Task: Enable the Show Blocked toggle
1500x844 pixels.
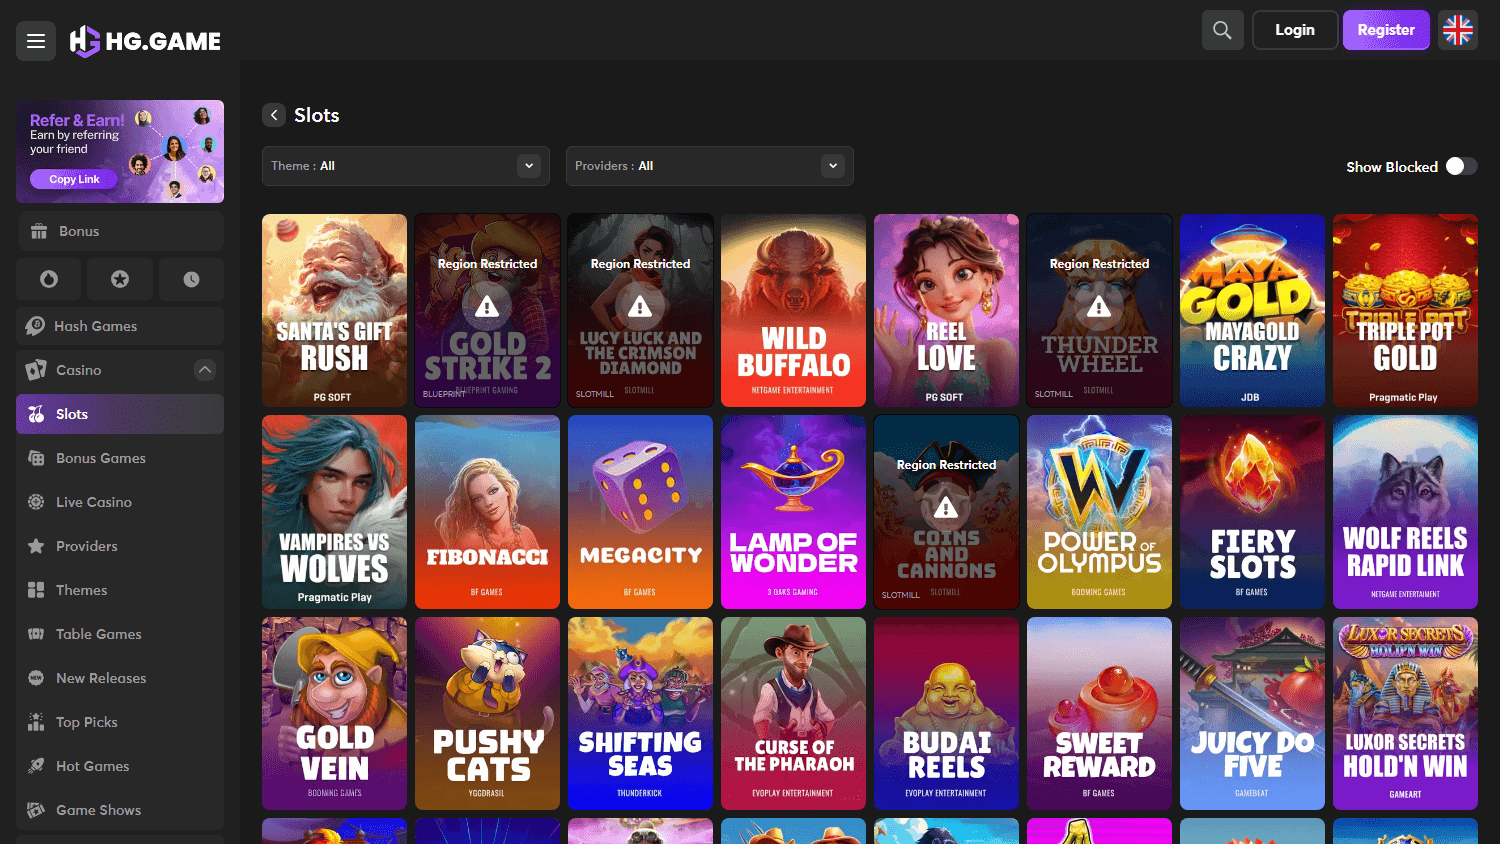Action: pyautogui.click(x=1463, y=167)
